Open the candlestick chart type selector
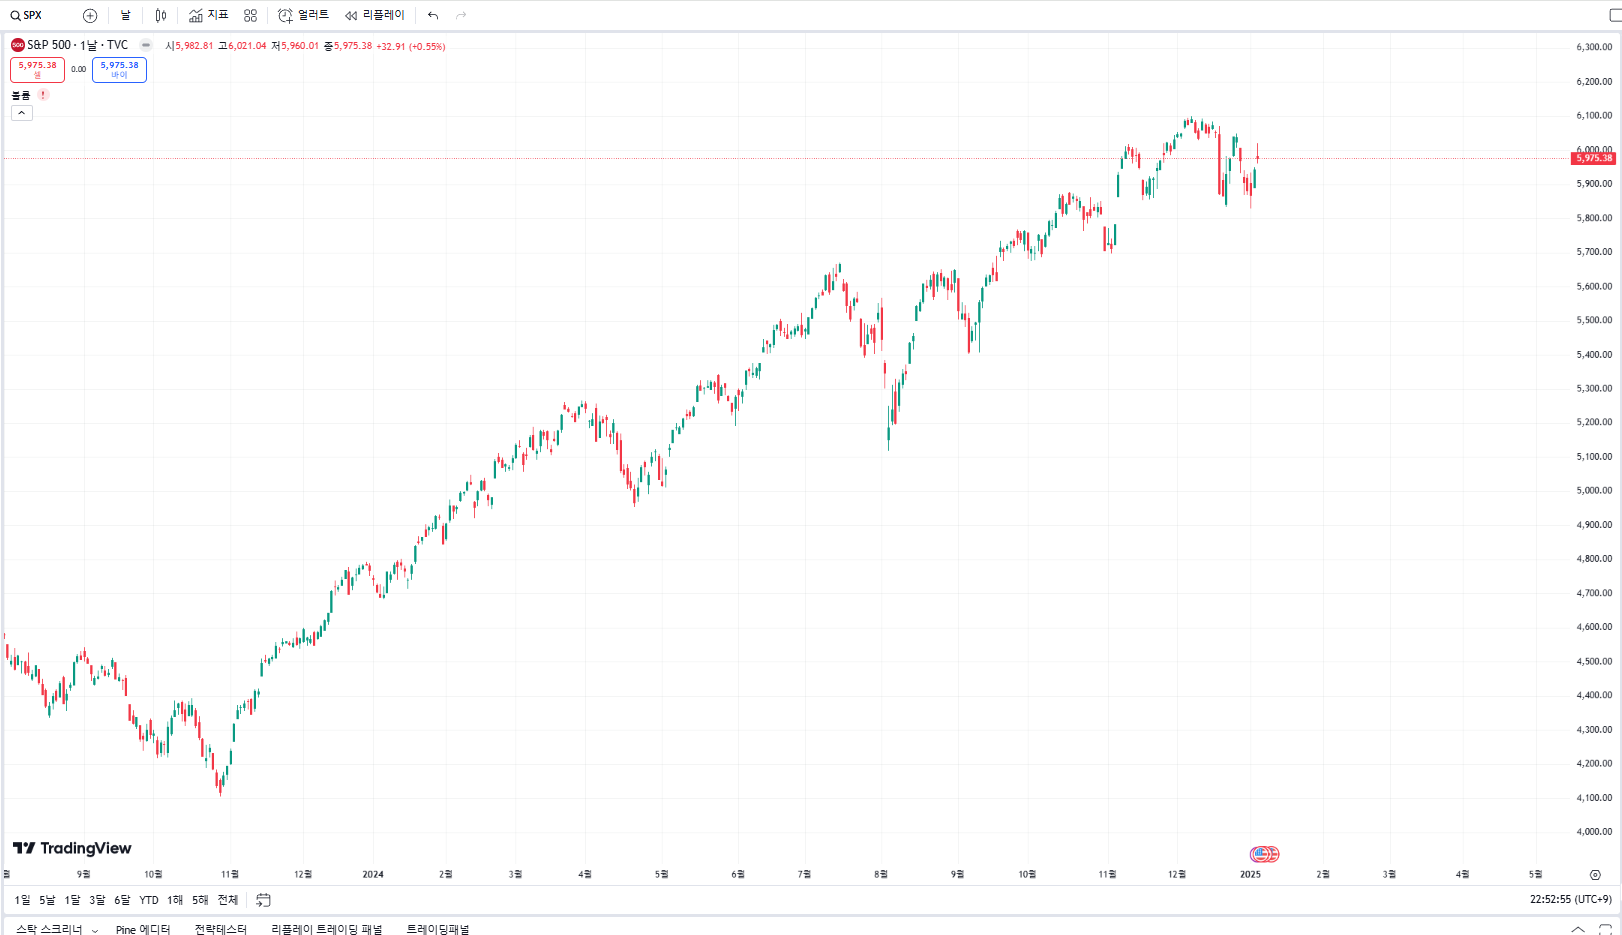Viewport: 1622px width, 935px height. coord(161,16)
